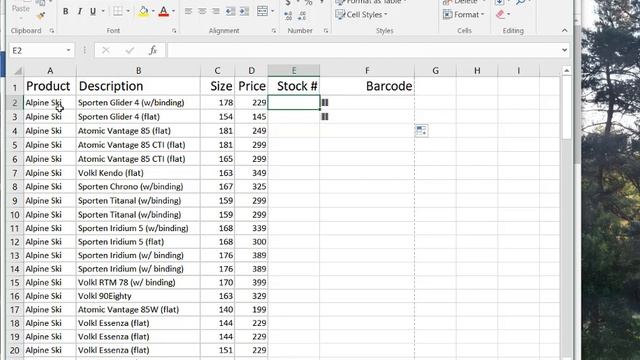Center text horizontally

coord(202,11)
